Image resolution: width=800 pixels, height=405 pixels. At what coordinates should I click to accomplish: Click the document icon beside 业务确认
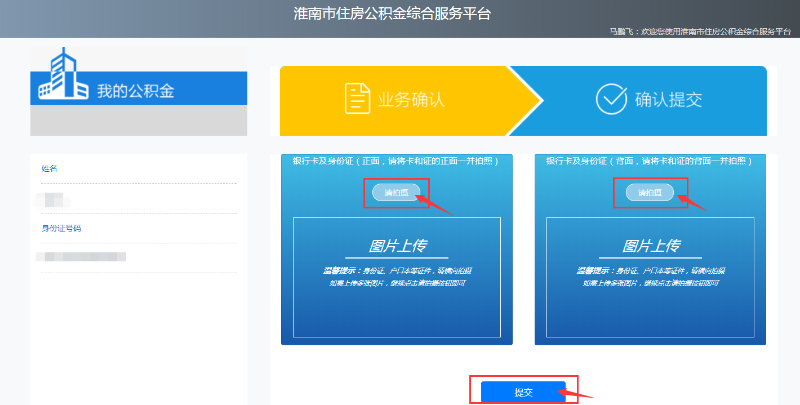357,99
